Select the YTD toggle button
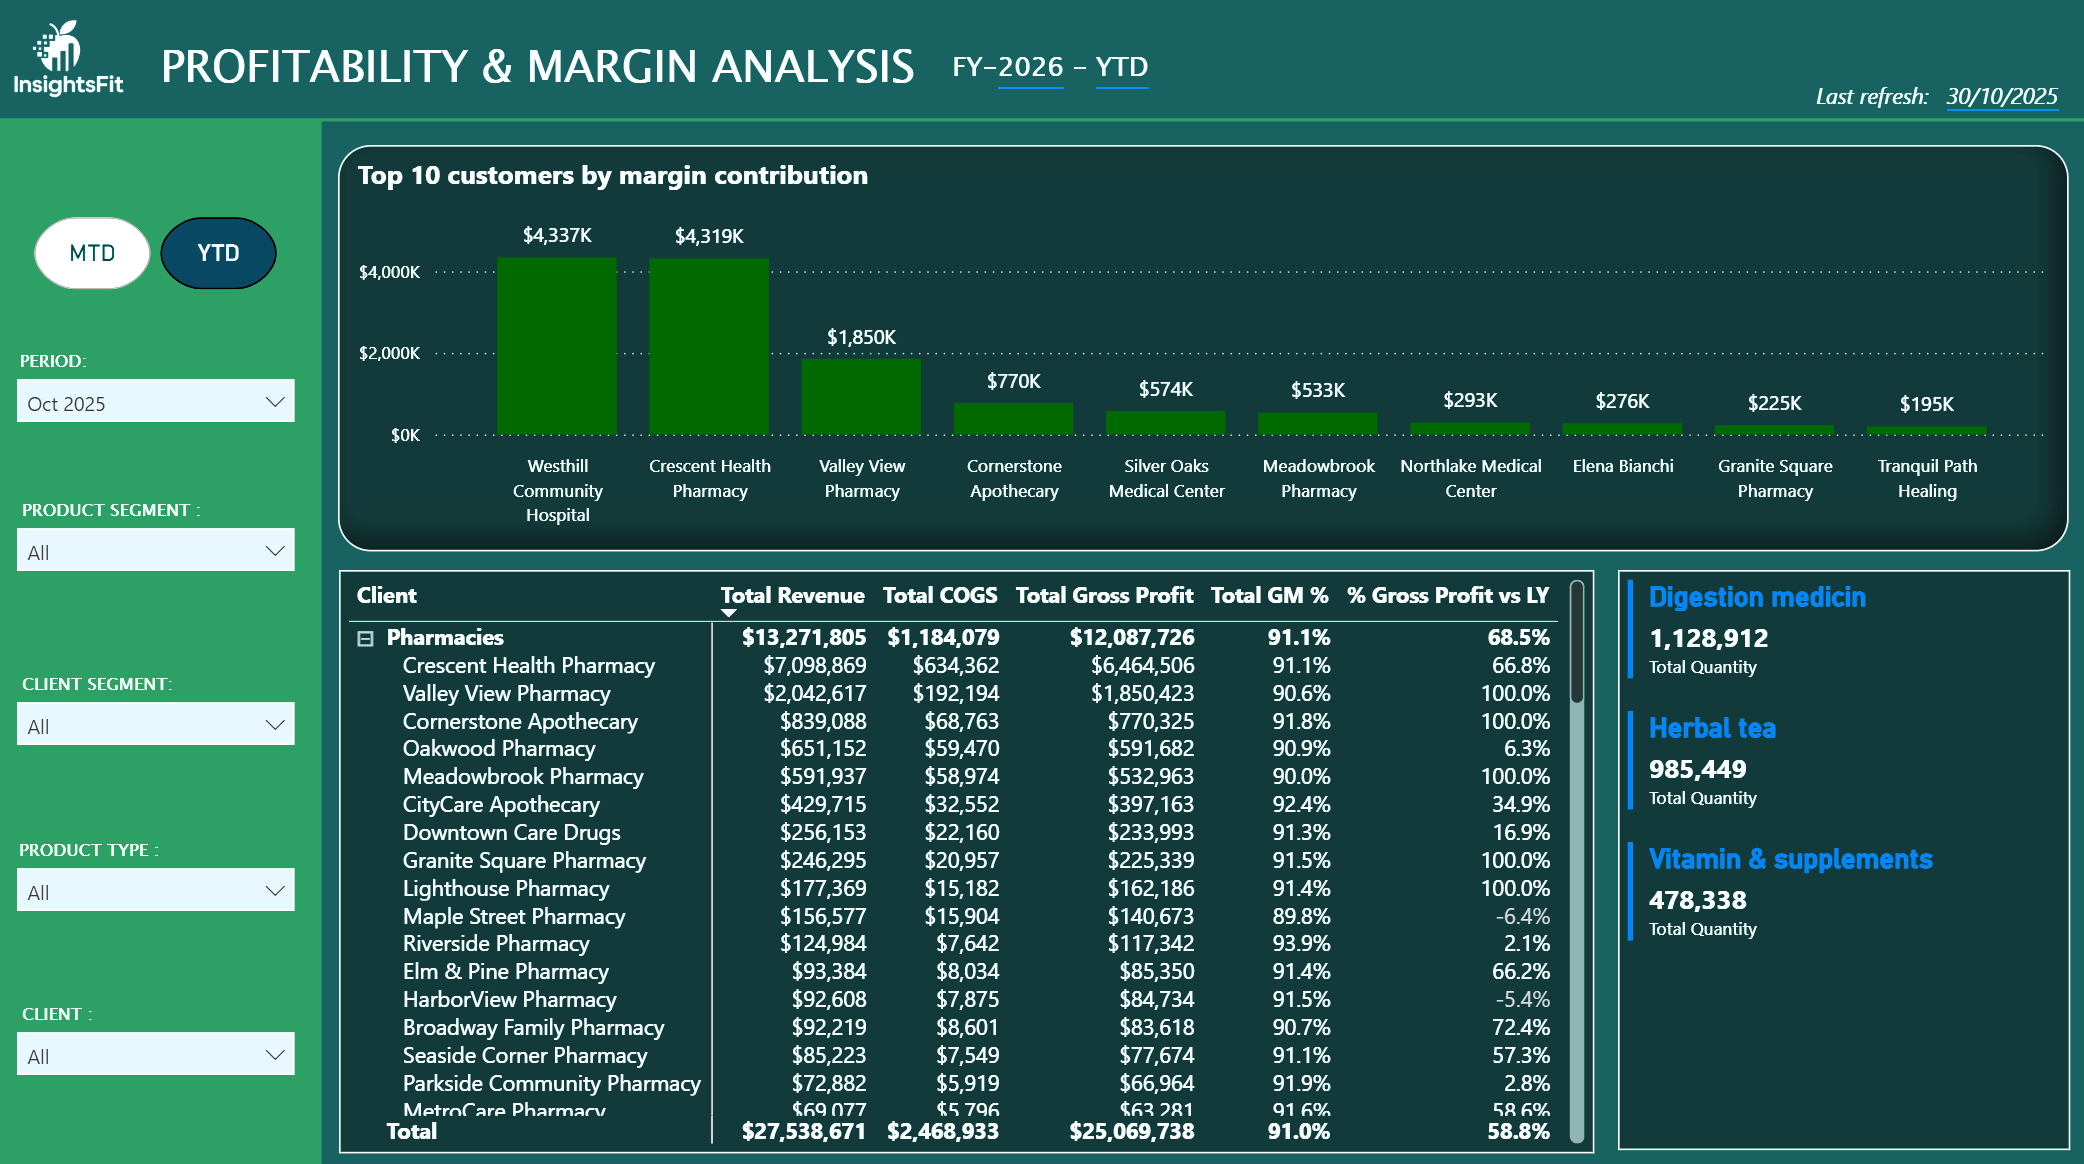The image size is (2084, 1164). point(218,253)
